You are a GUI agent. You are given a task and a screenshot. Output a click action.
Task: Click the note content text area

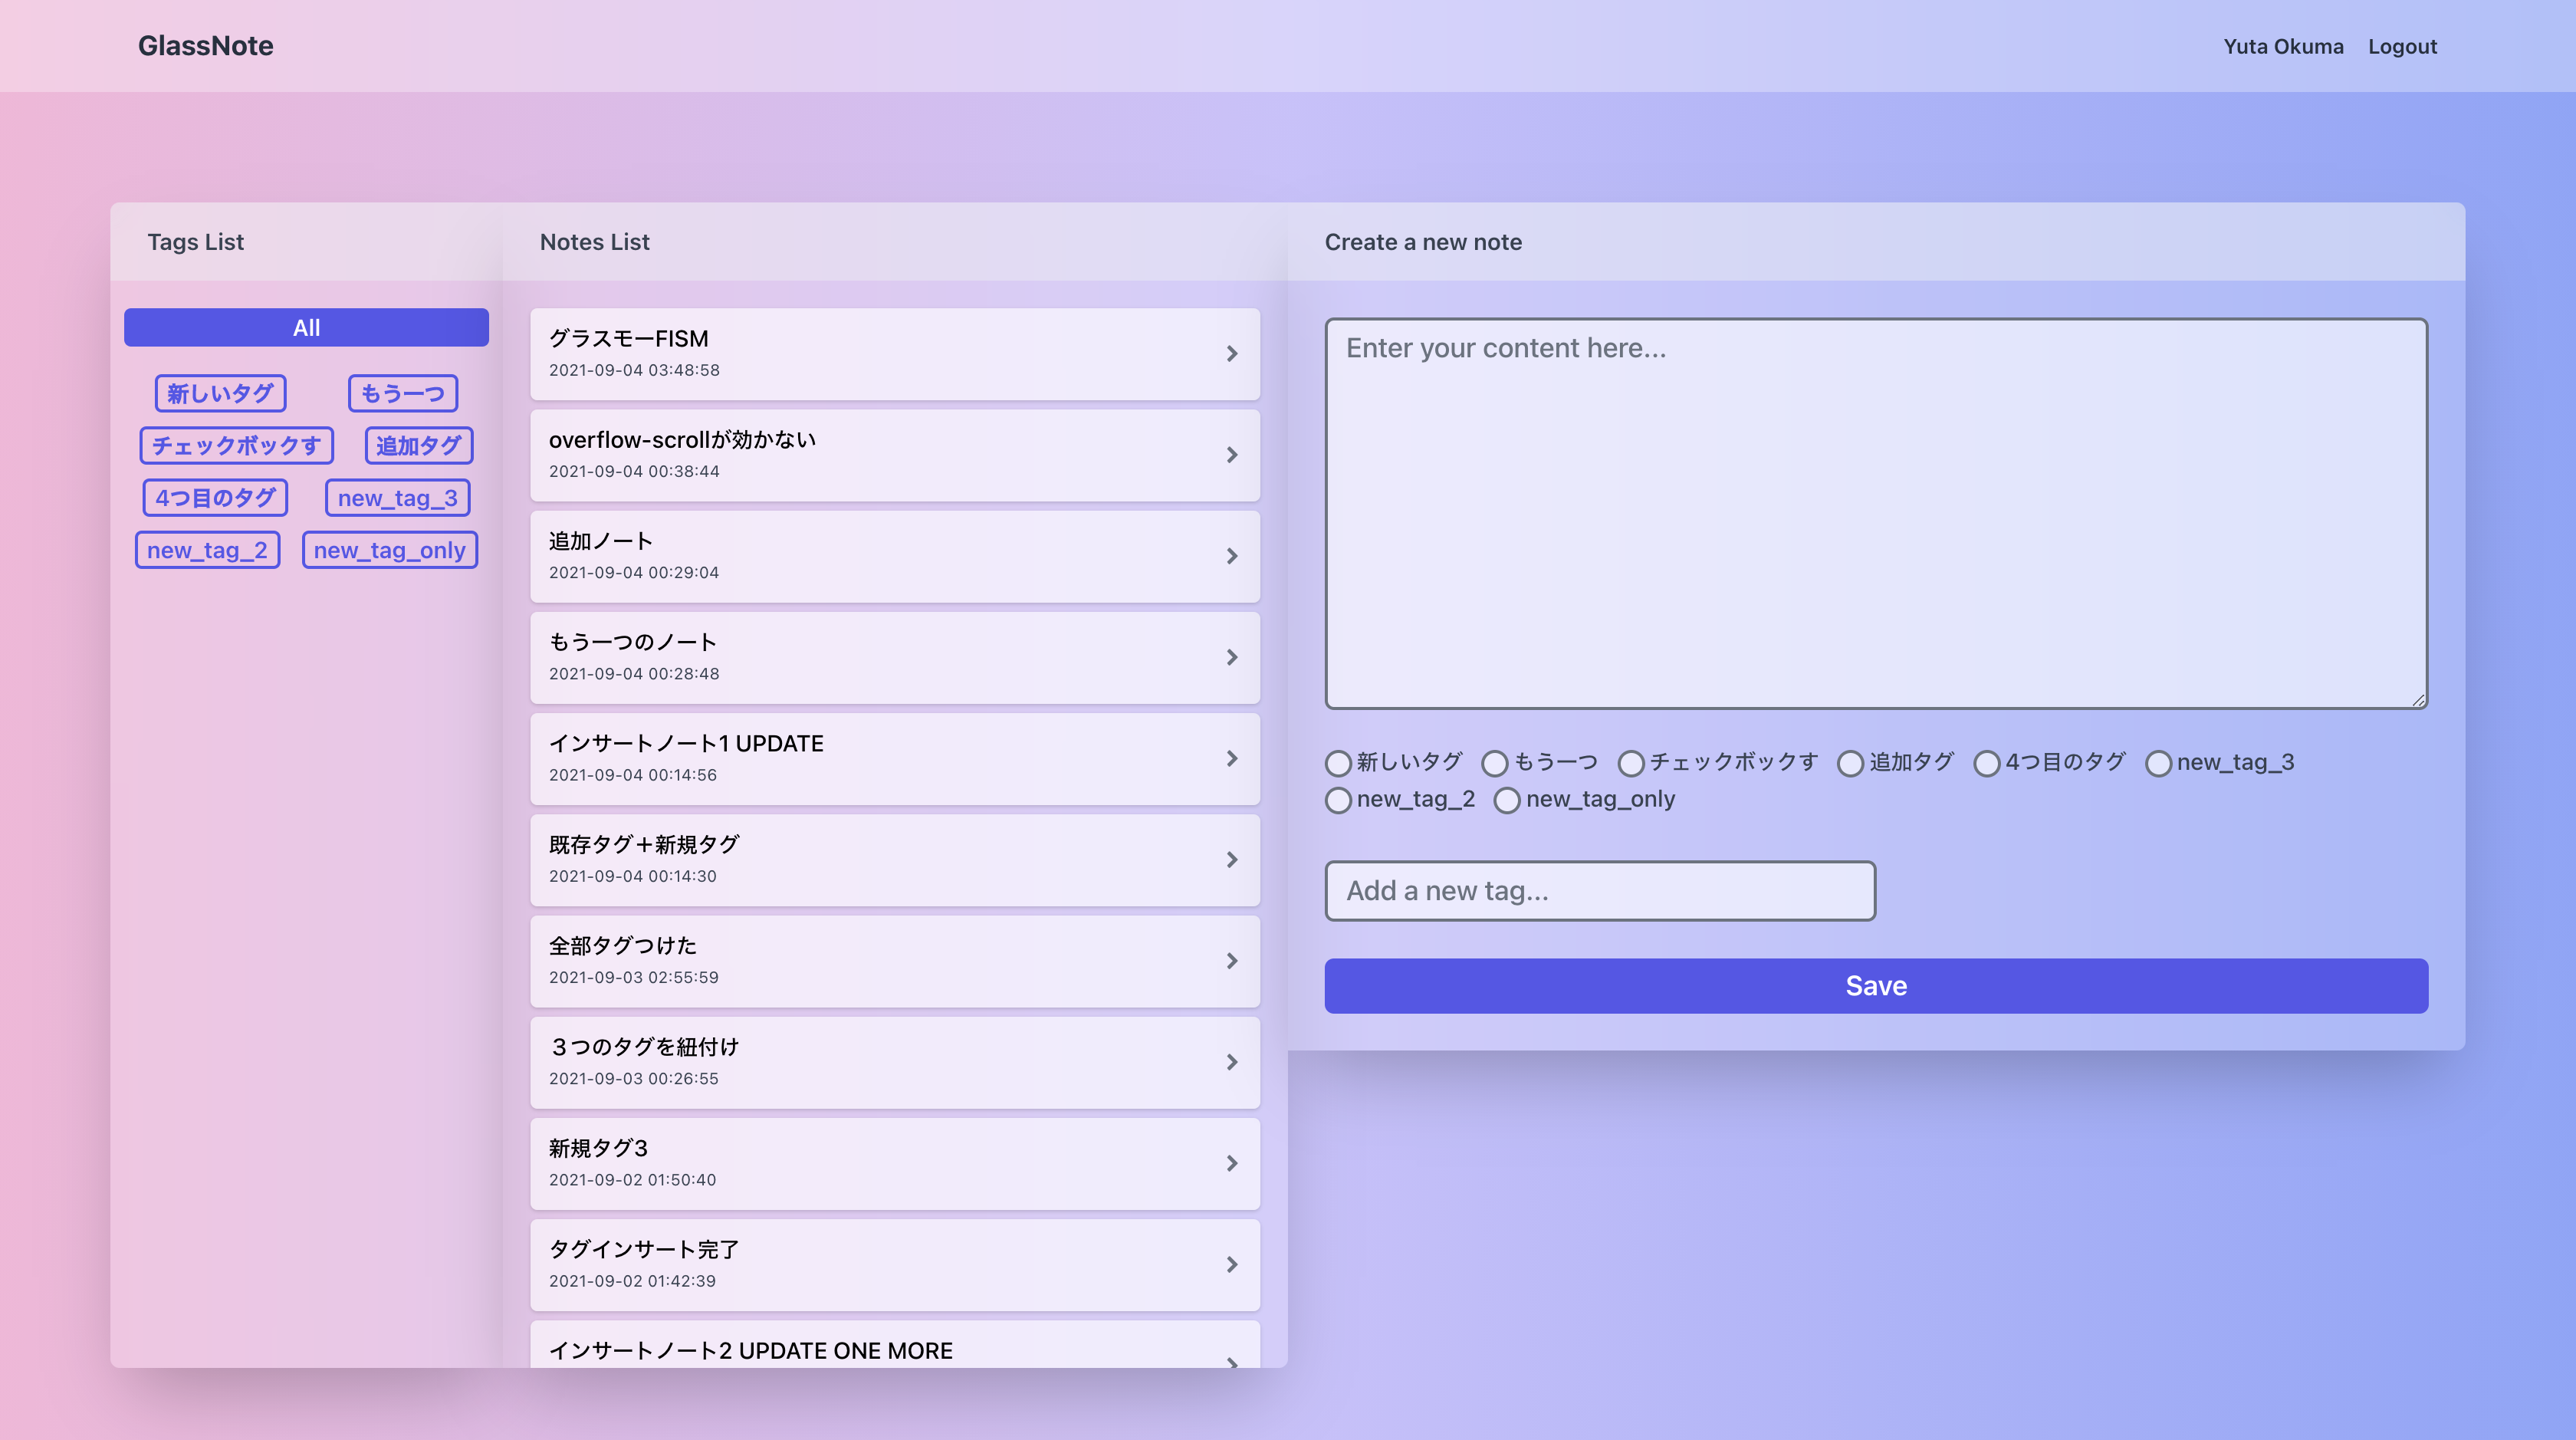(x=1875, y=513)
